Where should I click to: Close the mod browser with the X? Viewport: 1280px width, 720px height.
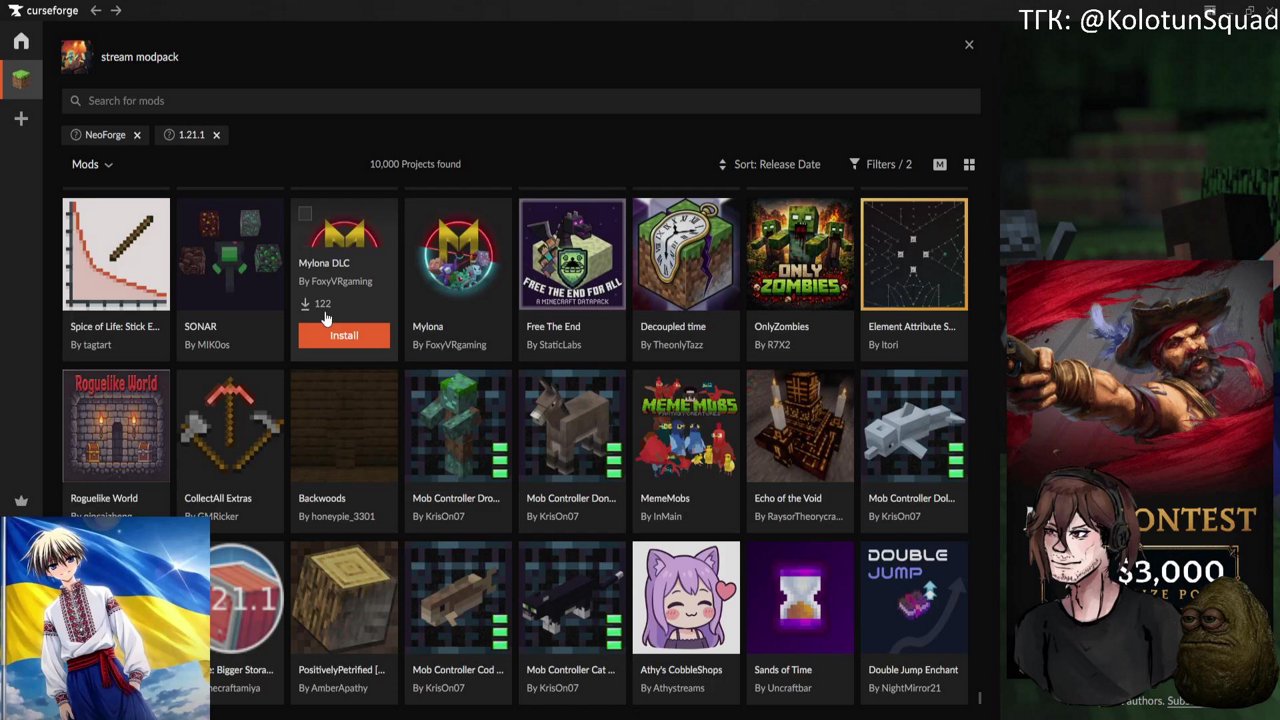pos(969,45)
